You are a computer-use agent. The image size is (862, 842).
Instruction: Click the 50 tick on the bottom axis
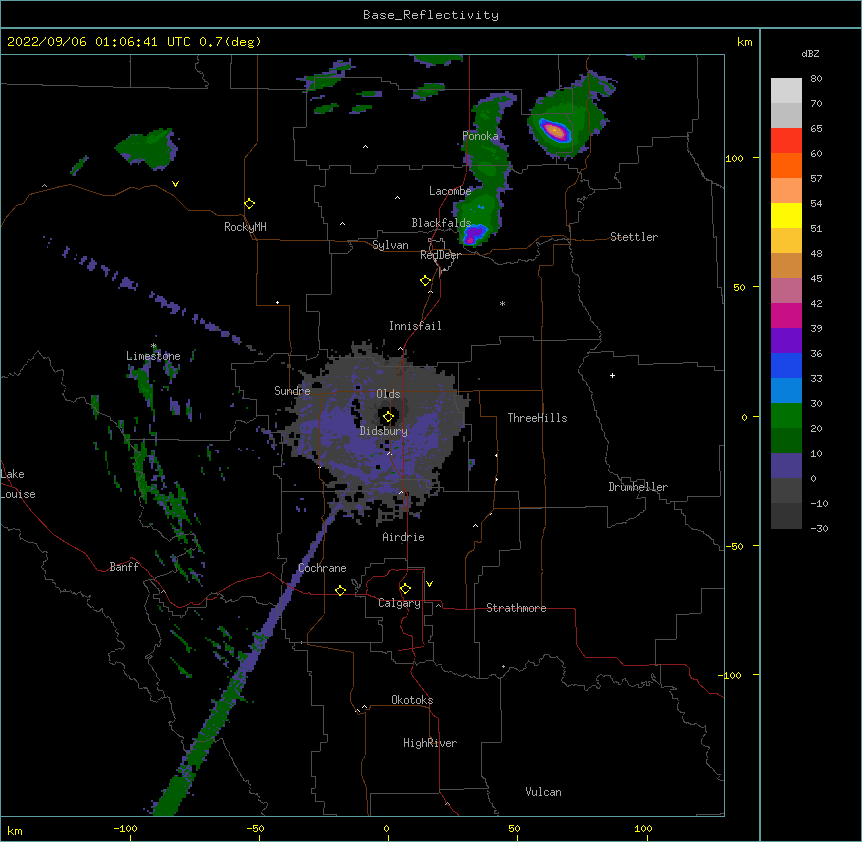(514, 828)
